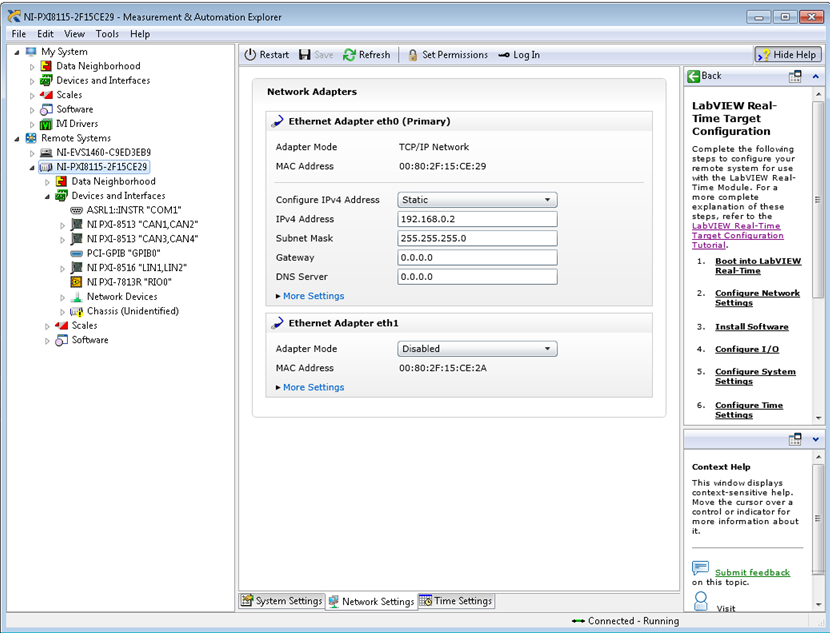Click the Remote Systems icon
Viewport: 830px width, 633px height.
pyautogui.click(x=31, y=138)
